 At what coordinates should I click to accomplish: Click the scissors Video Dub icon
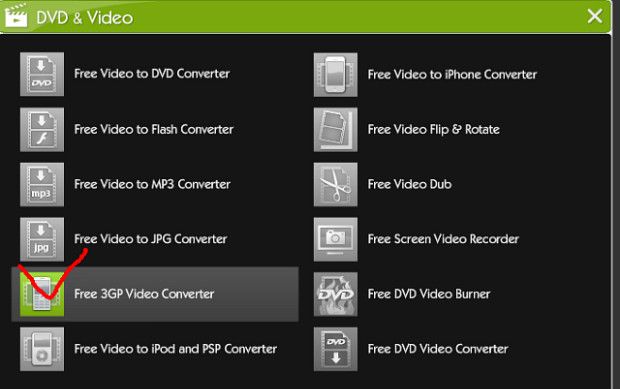click(336, 185)
